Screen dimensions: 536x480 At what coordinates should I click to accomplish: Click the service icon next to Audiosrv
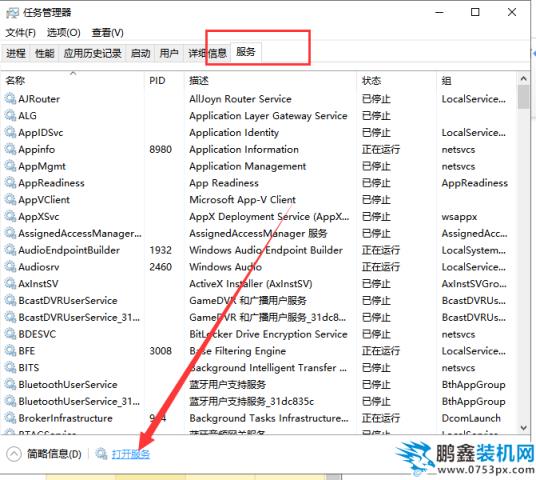10,267
